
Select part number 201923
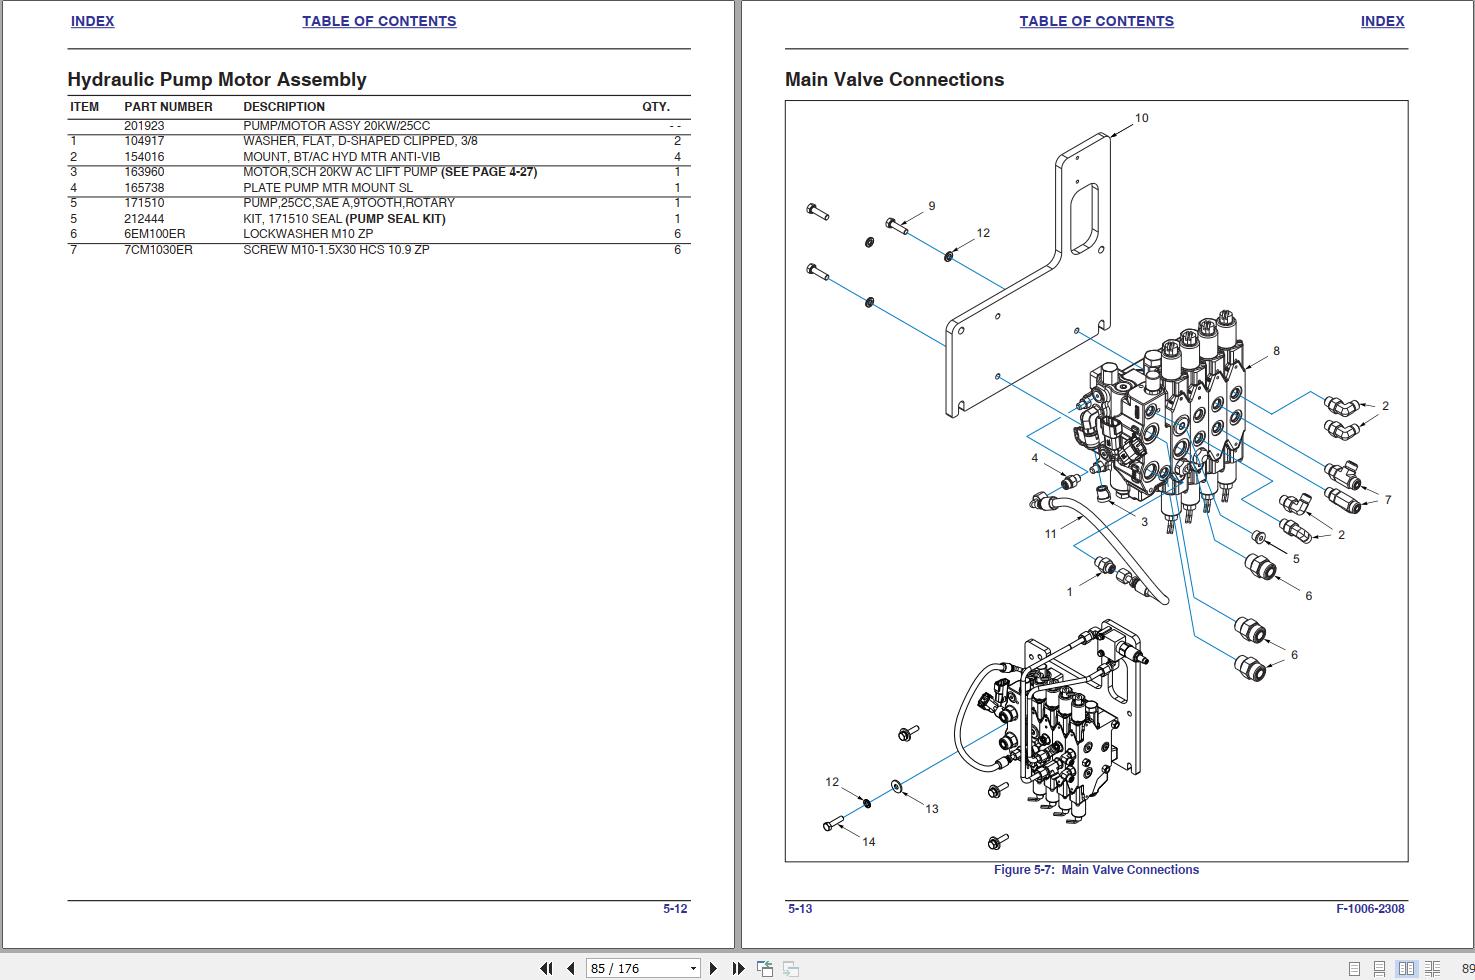click(x=144, y=126)
